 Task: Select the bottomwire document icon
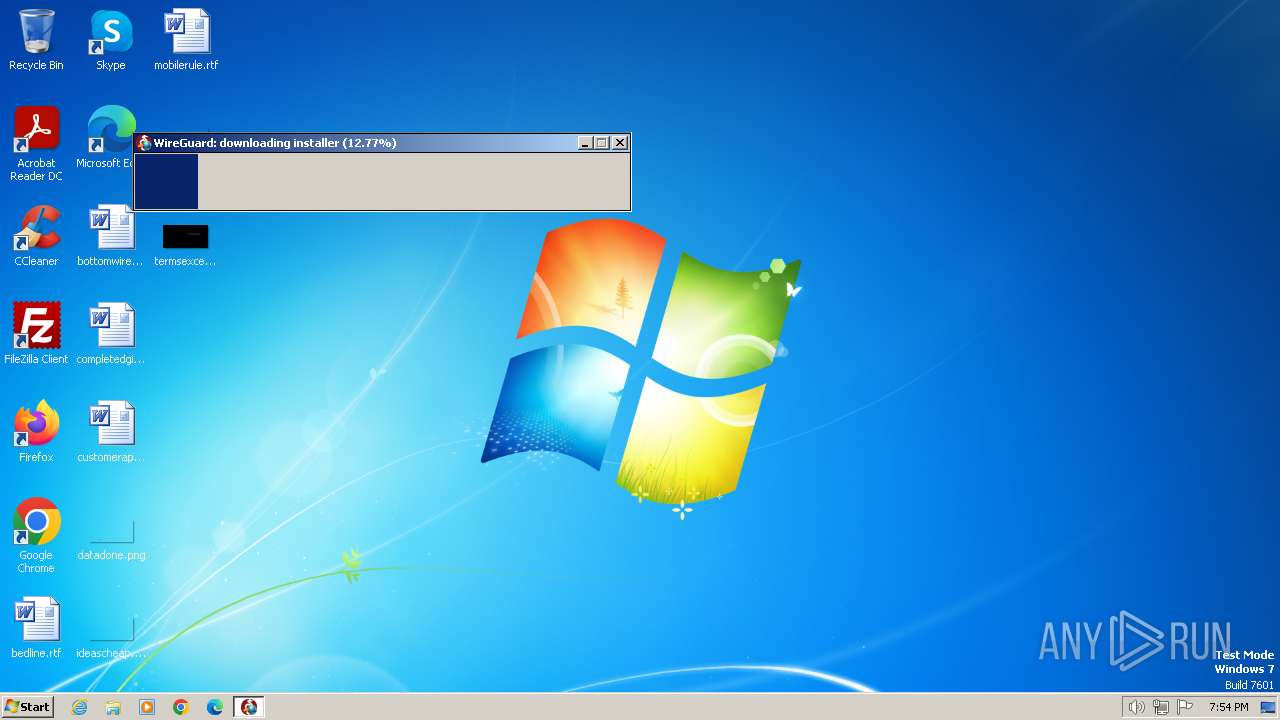(111, 236)
